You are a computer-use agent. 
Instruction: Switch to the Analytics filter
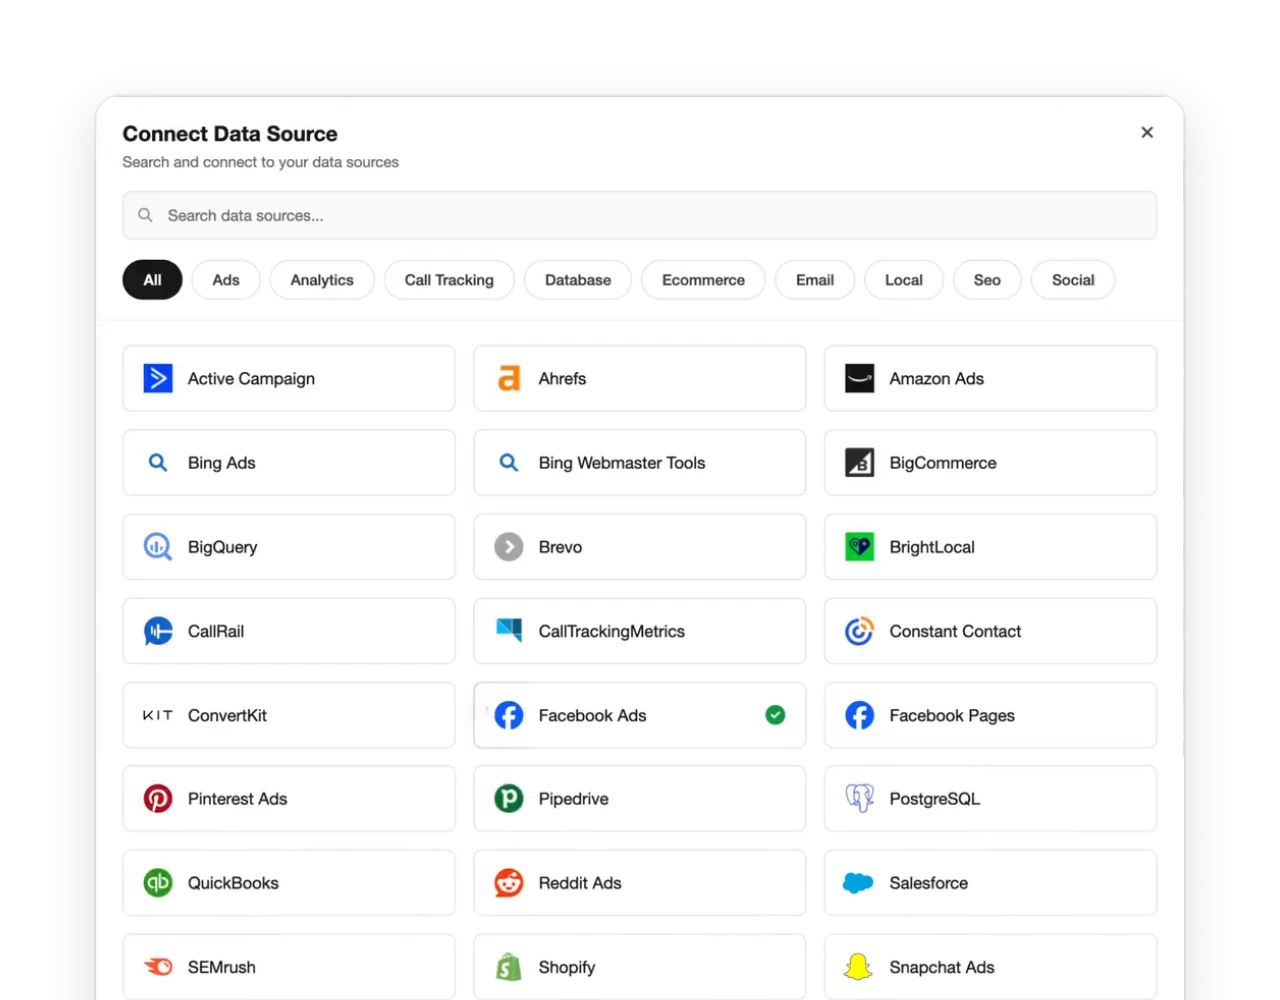(x=322, y=280)
